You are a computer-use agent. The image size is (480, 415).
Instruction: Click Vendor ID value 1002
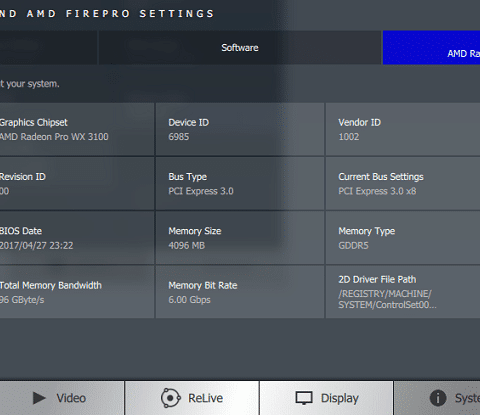coord(349,137)
